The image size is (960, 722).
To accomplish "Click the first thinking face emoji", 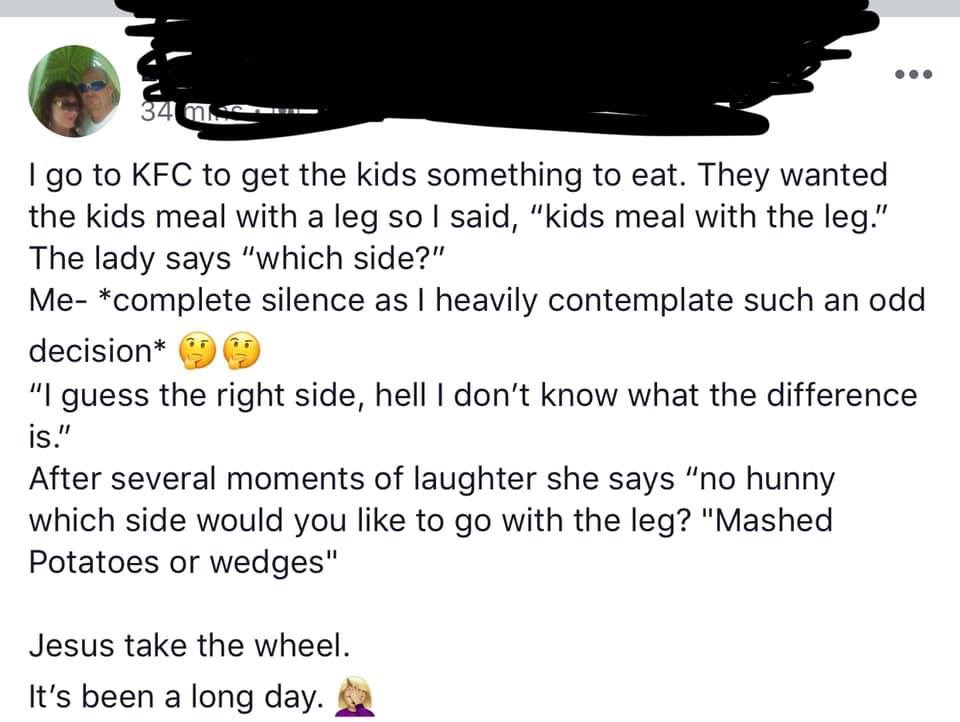I will coord(195,350).
